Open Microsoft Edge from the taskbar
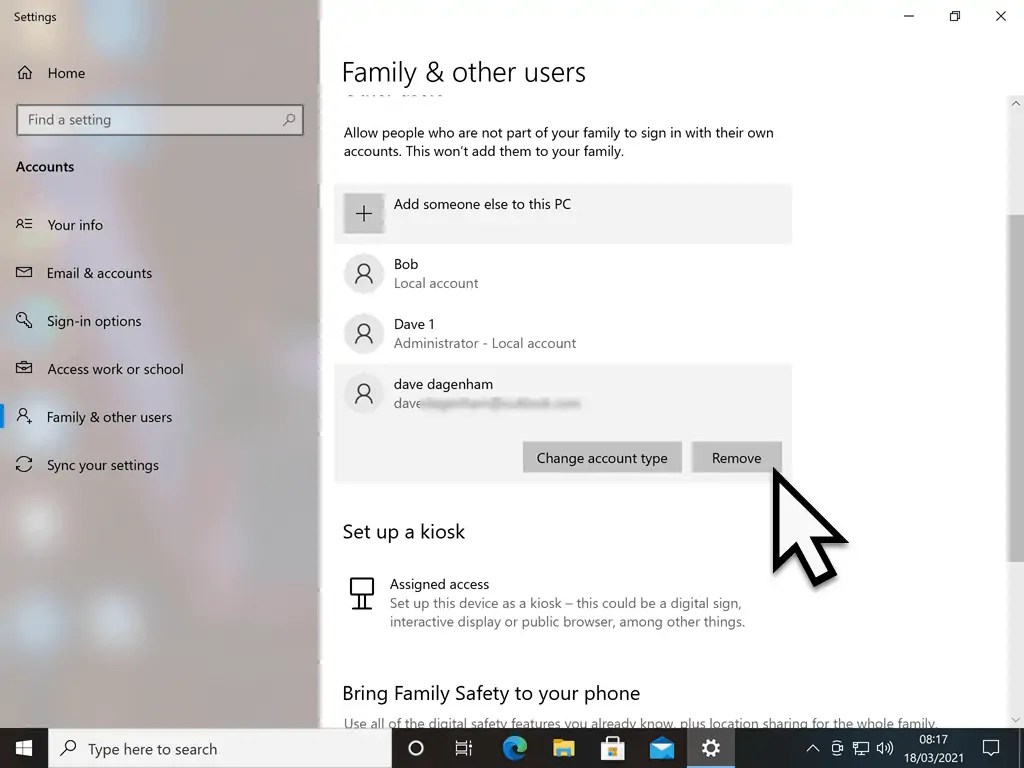 click(515, 748)
